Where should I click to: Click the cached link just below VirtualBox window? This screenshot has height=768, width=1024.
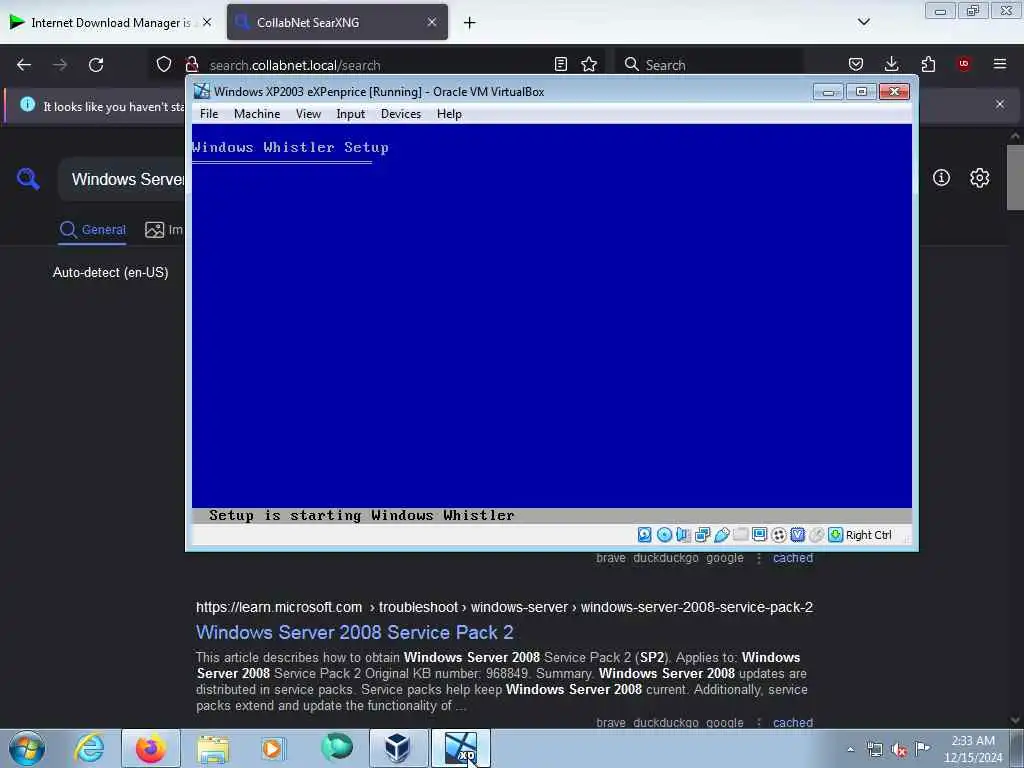[793, 558]
